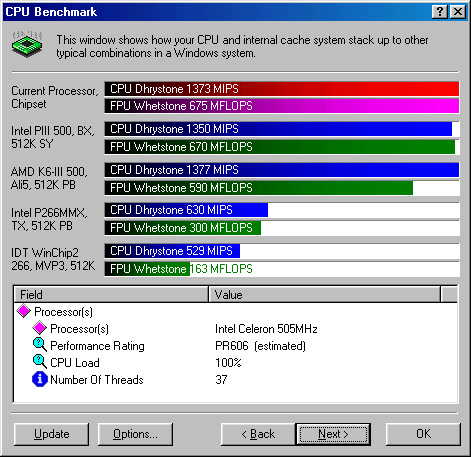Click the magenta FPU Whetstone 675 MFLOPS bar
The image size is (471, 457).
pos(282,106)
